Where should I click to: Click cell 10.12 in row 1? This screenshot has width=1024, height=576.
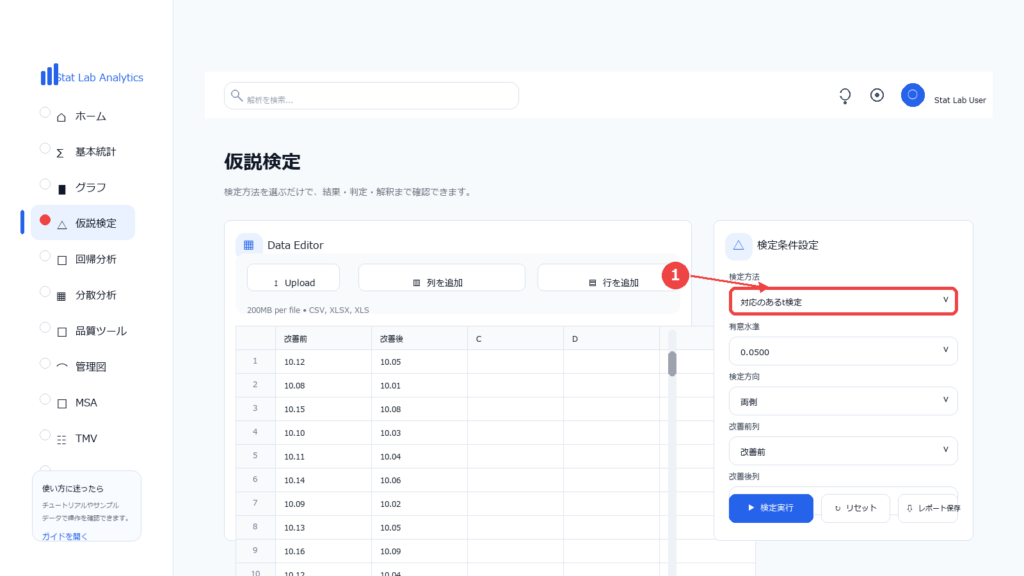[323, 362]
